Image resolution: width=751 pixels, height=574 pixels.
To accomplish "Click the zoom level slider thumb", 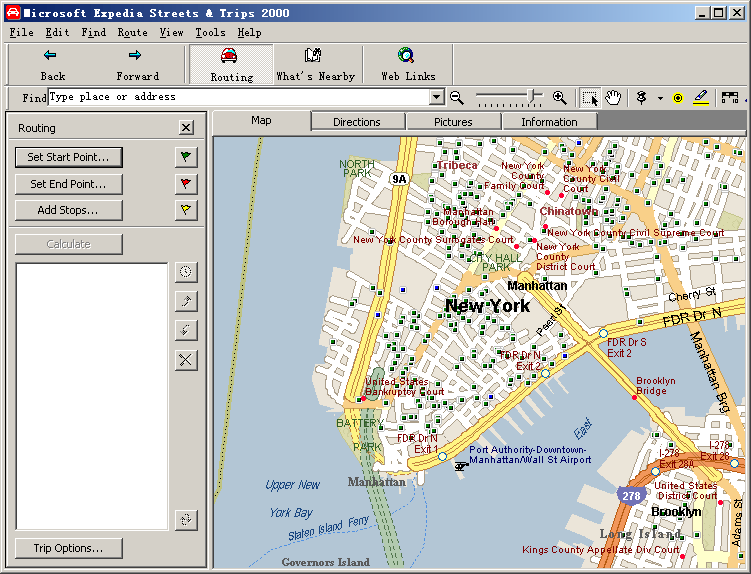I will point(531,96).
